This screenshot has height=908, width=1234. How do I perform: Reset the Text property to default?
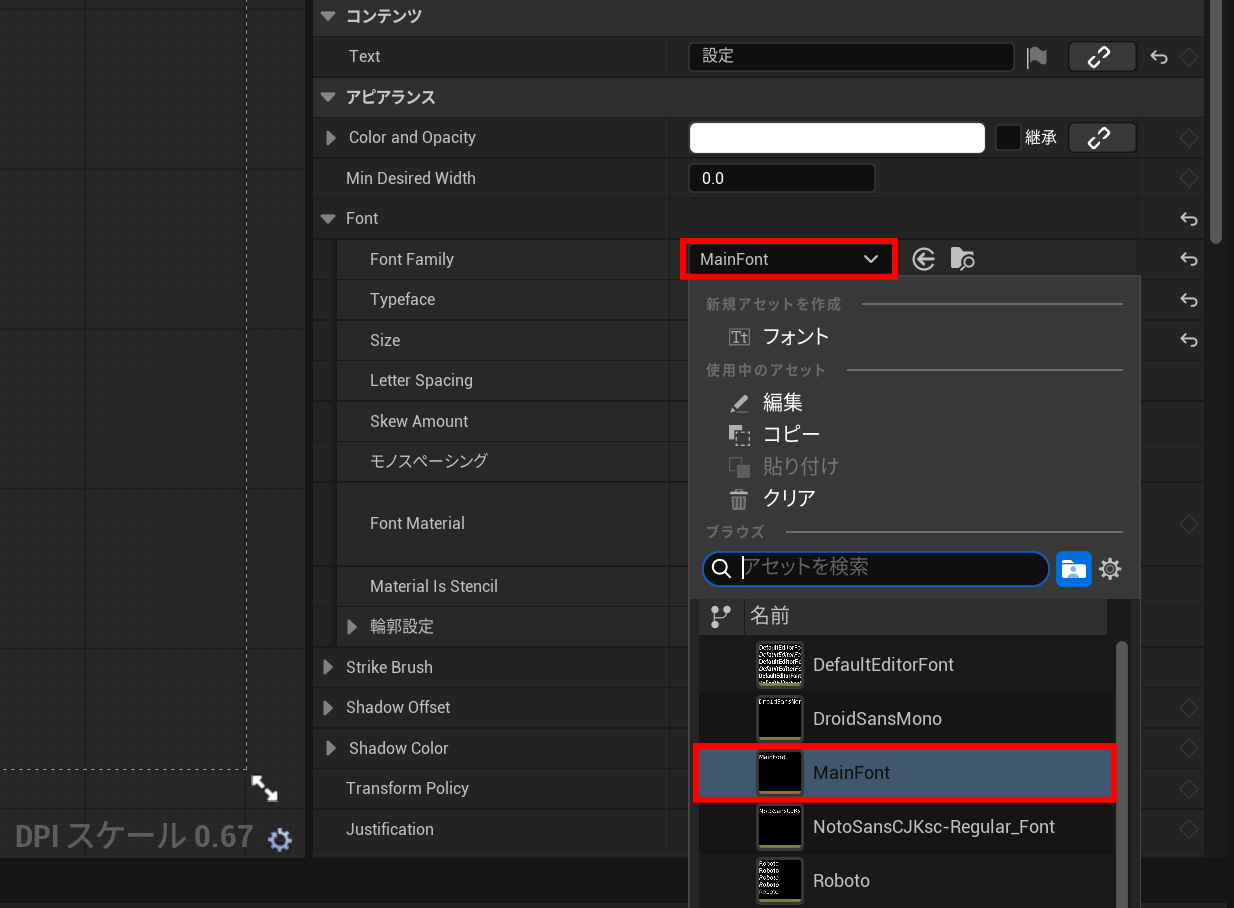1159,57
